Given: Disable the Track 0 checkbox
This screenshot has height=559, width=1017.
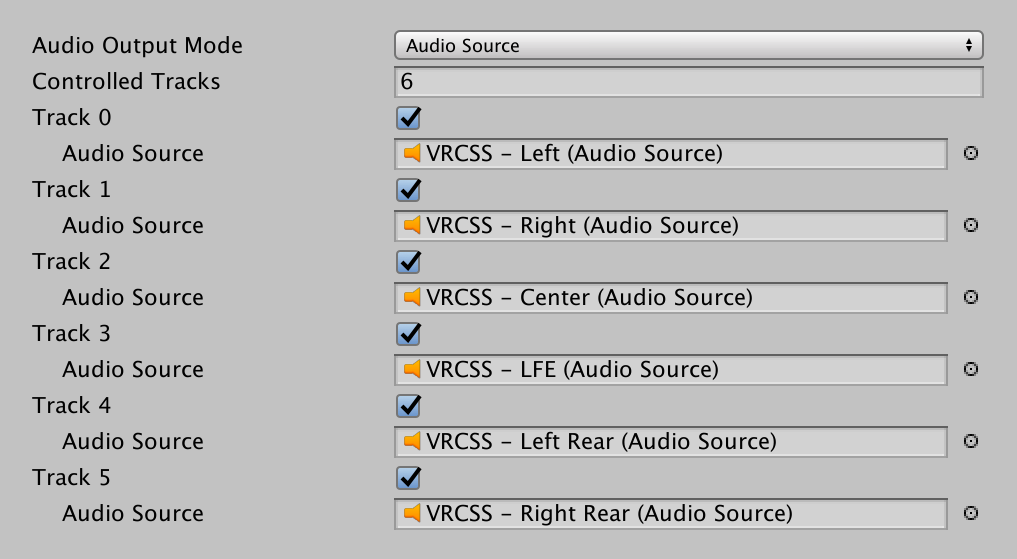Looking at the screenshot, I should point(409,118).
